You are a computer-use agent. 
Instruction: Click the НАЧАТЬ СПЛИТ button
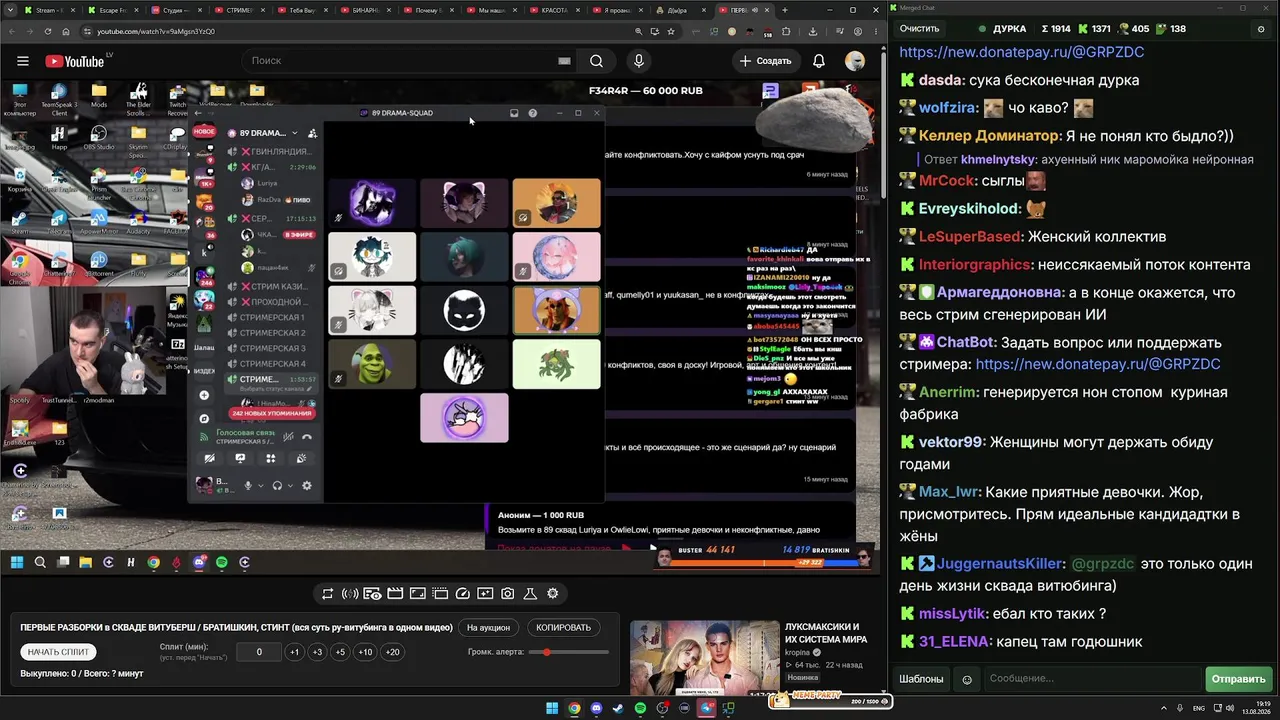58,652
